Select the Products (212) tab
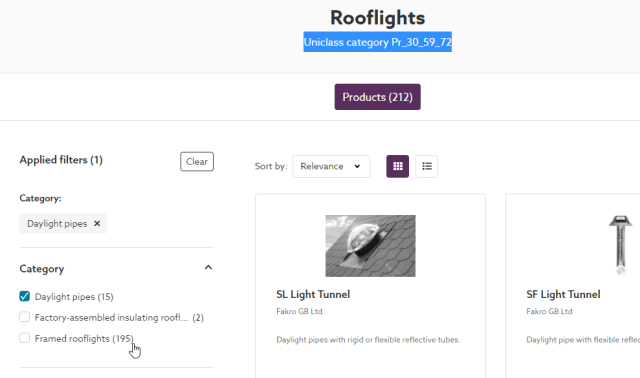The width and height of the screenshot is (640, 378). [x=378, y=97]
